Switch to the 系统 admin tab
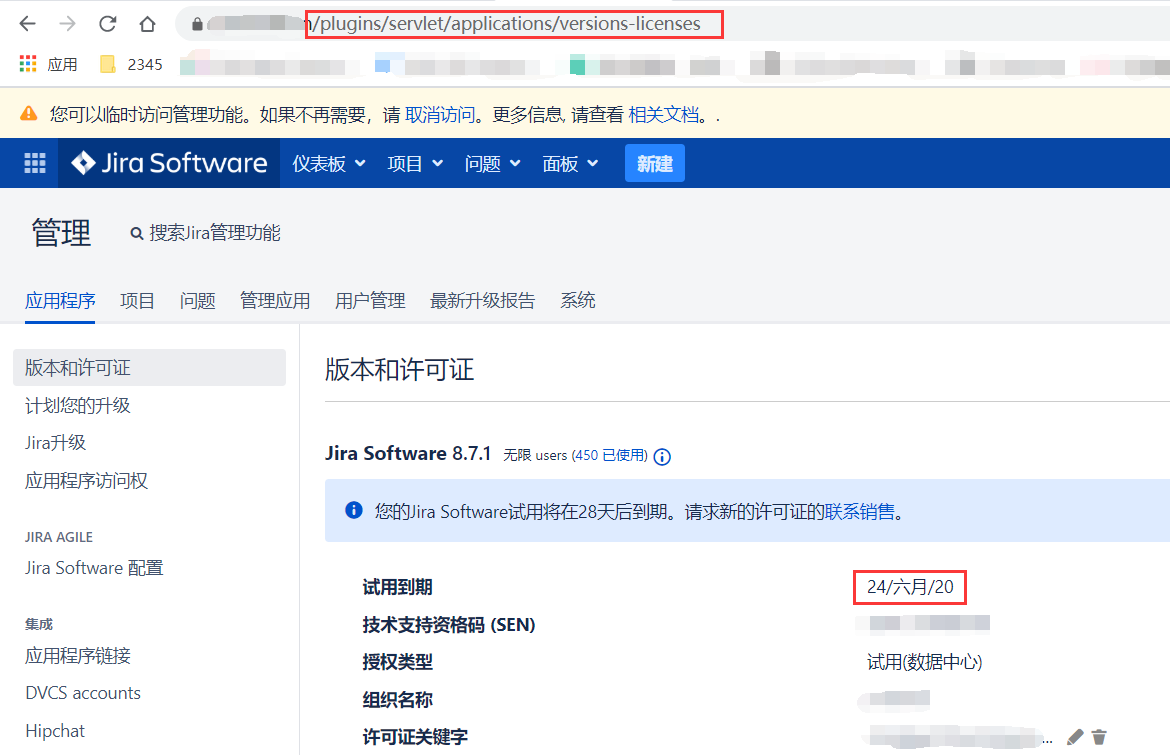Viewport: 1170px width, 755px height. click(578, 299)
